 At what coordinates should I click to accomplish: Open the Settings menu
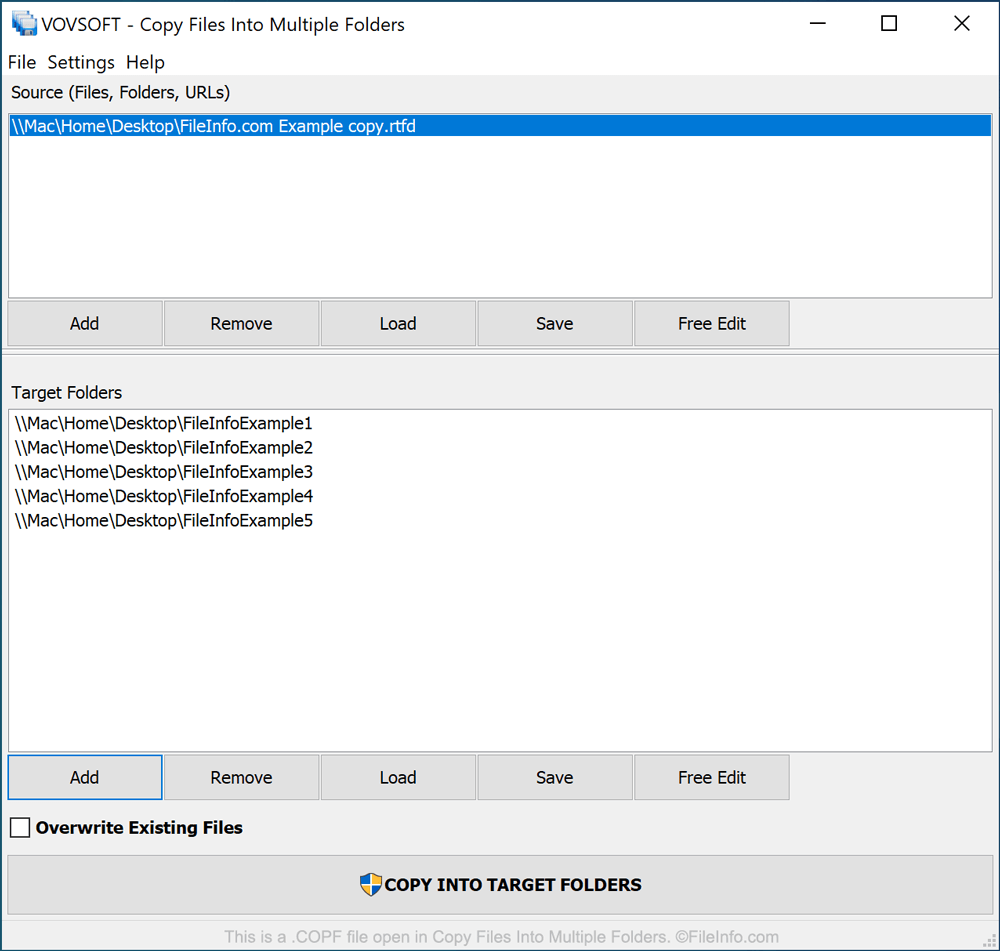pos(80,62)
